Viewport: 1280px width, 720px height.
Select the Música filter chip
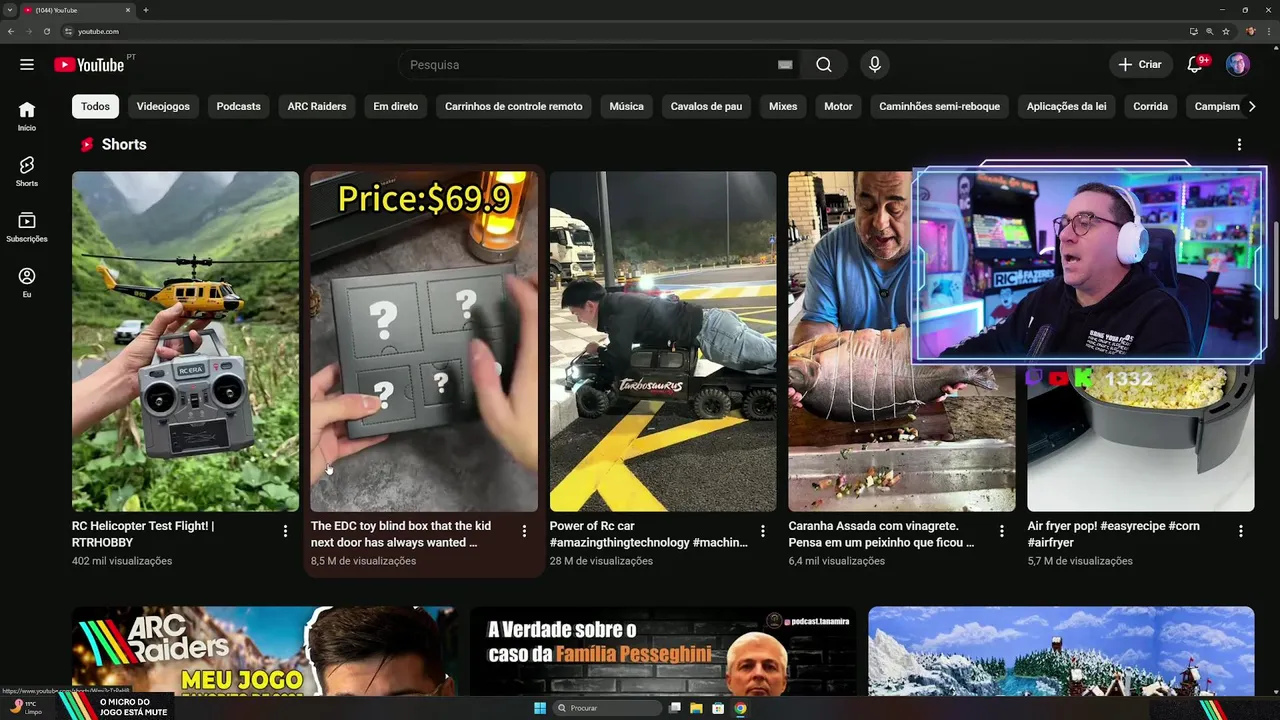pyautogui.click(x=627, y=106)
